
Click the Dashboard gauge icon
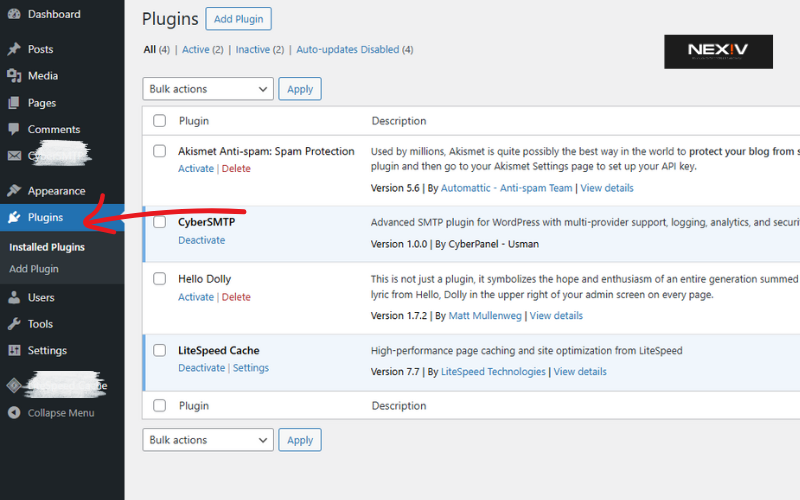pos(14,14)
